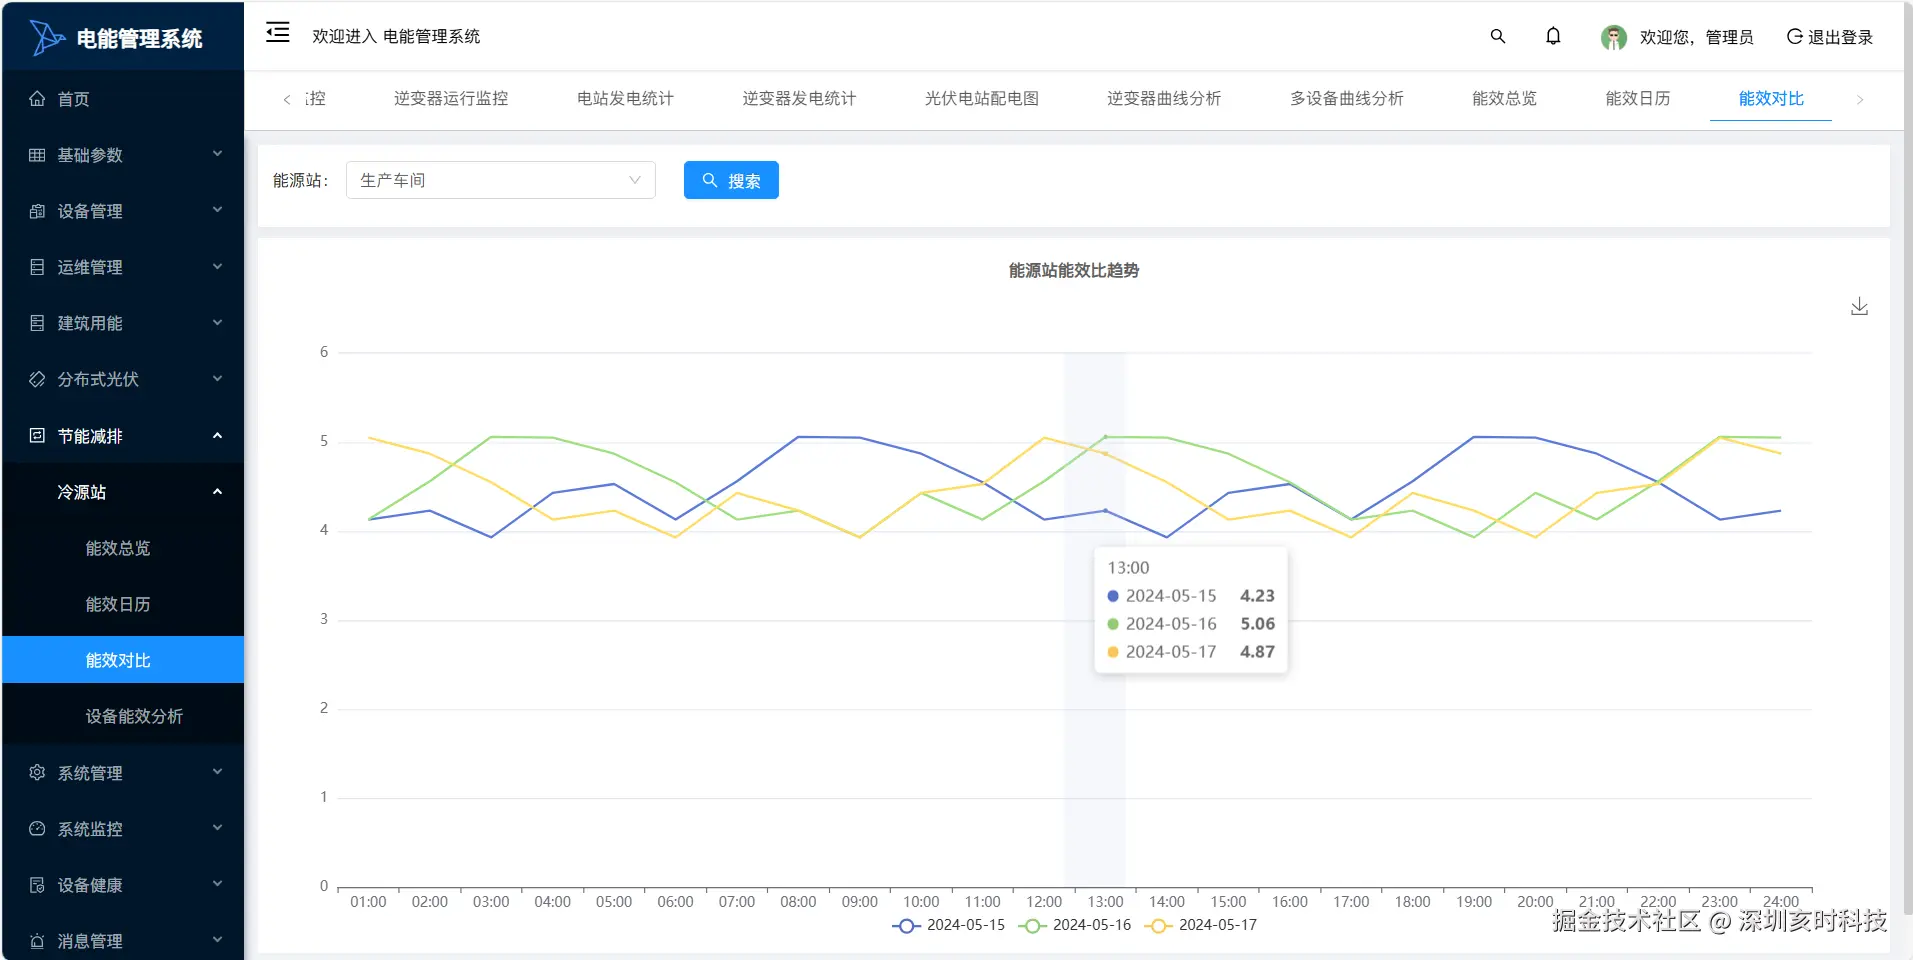This screenshot has width=1913, height=960.
Task: Click the 13:00 point on the blue line
Action: 1105,510
